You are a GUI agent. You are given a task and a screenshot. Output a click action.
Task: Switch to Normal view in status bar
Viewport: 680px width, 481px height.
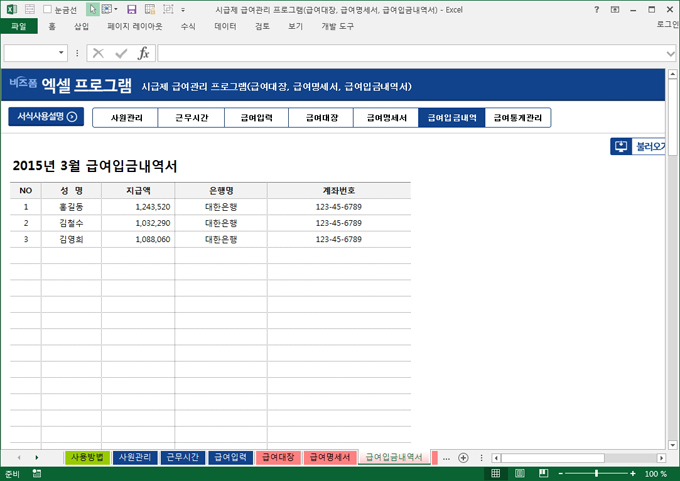(x=497, y=473)
